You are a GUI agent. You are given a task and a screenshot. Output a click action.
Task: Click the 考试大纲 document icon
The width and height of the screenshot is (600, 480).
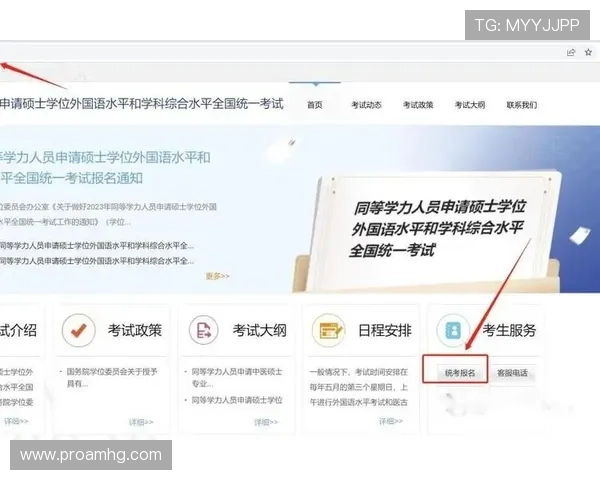tap(204, 330)
